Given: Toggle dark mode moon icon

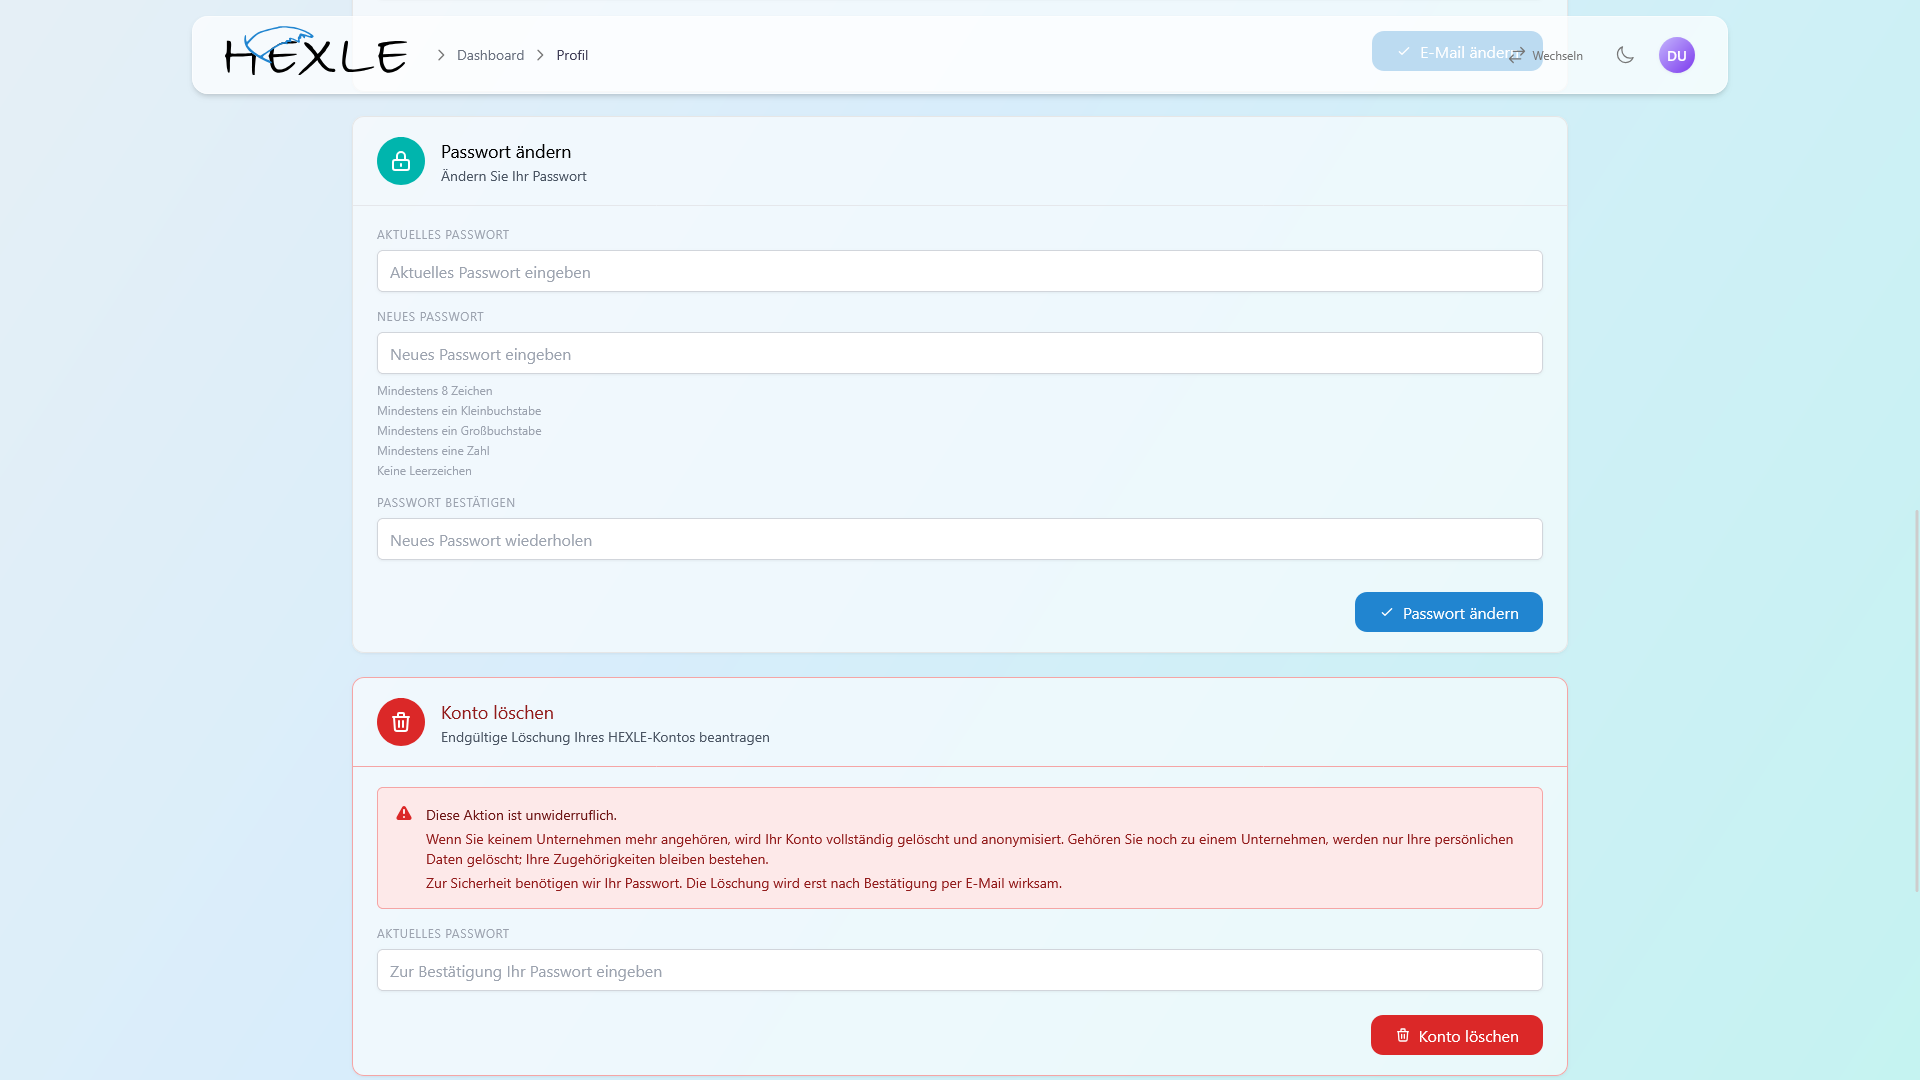Looking at the screenshot, I should (x=1625, y=55).
